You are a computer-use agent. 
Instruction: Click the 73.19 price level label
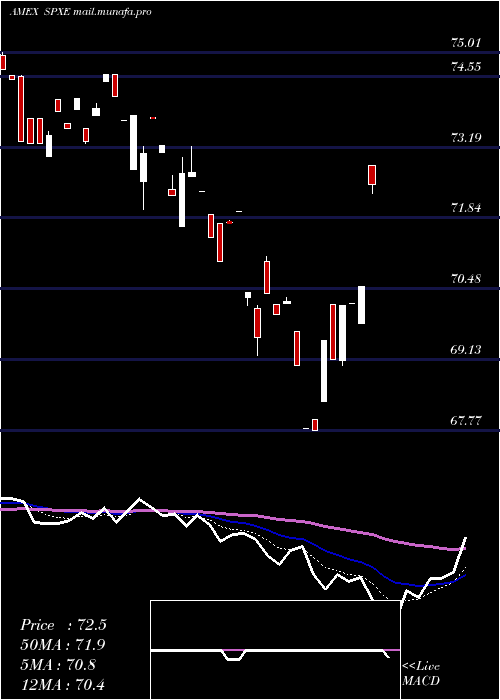(x=466, y=138)
